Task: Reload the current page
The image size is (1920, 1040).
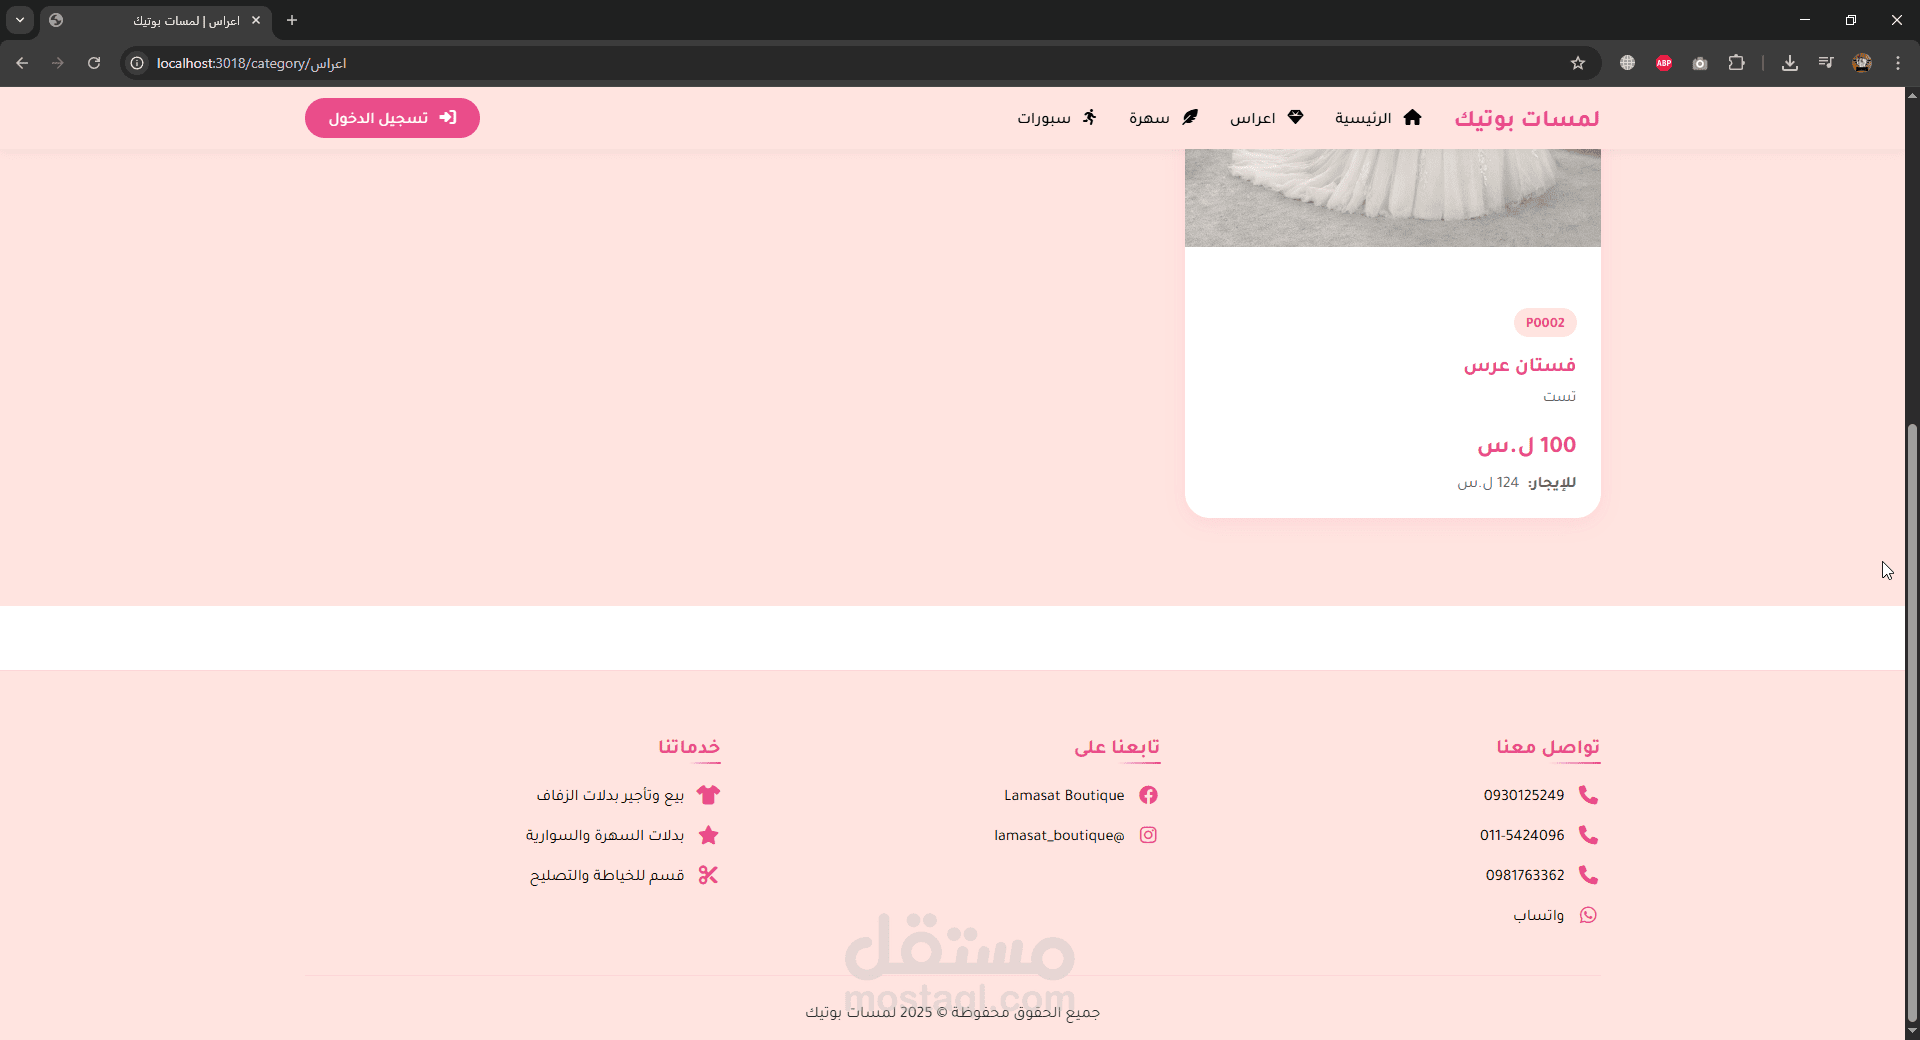Action: 94,63
